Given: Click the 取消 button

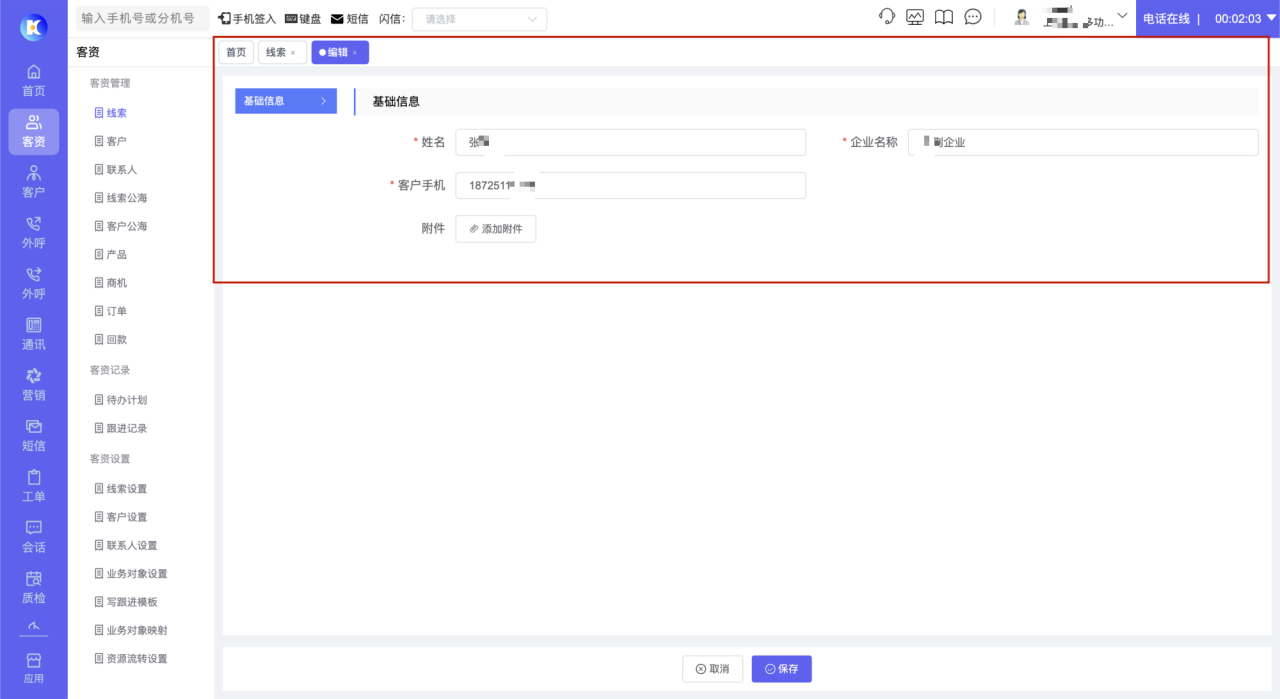Looking at the screenshot, I should tap(713, 669).
